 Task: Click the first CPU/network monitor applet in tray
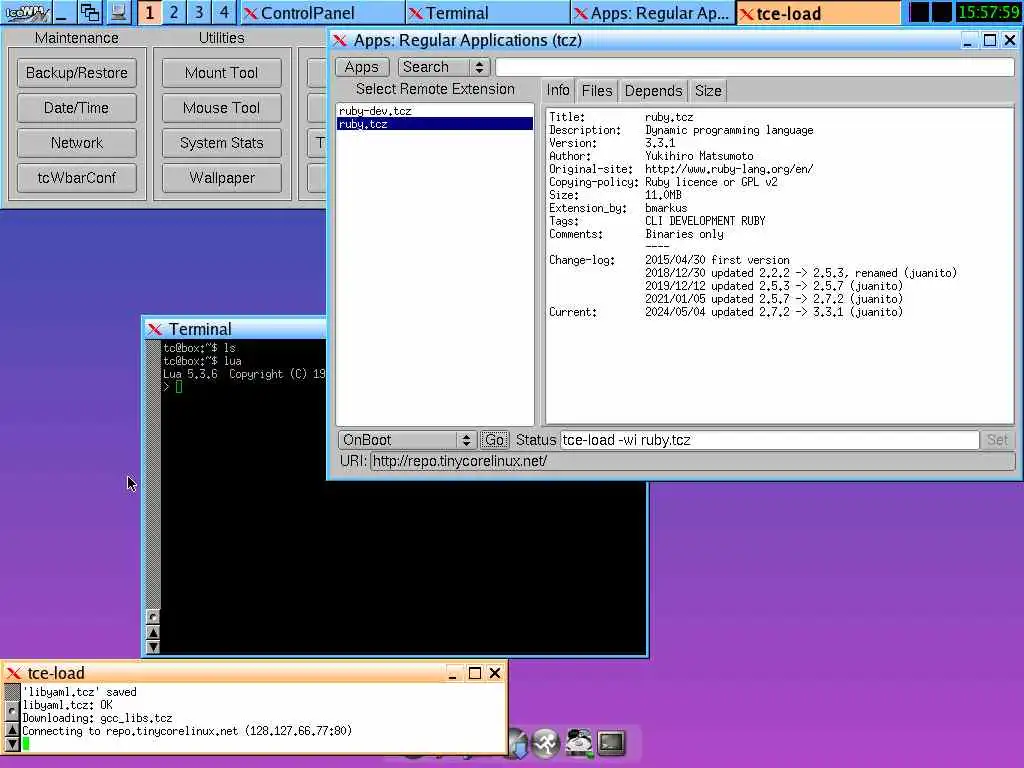tap(919, 12)
